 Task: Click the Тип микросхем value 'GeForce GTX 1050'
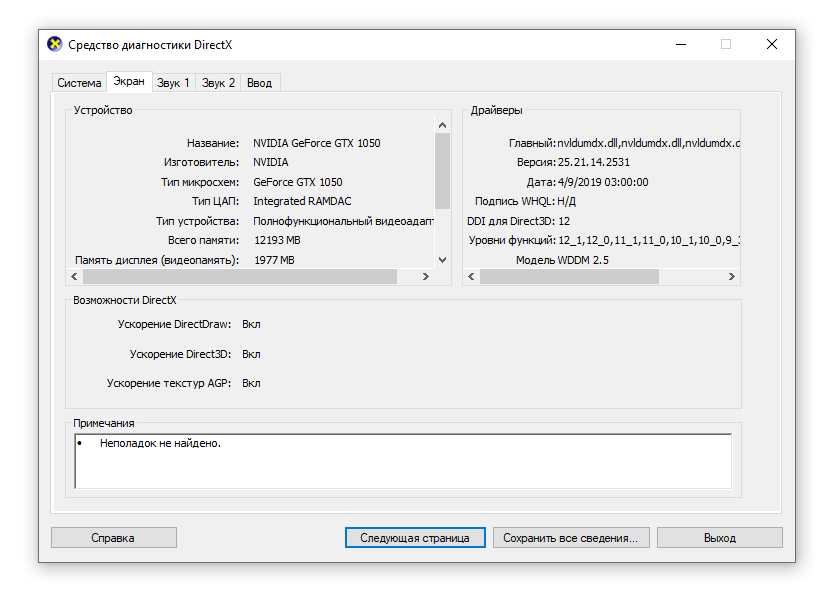click(298, 182)
